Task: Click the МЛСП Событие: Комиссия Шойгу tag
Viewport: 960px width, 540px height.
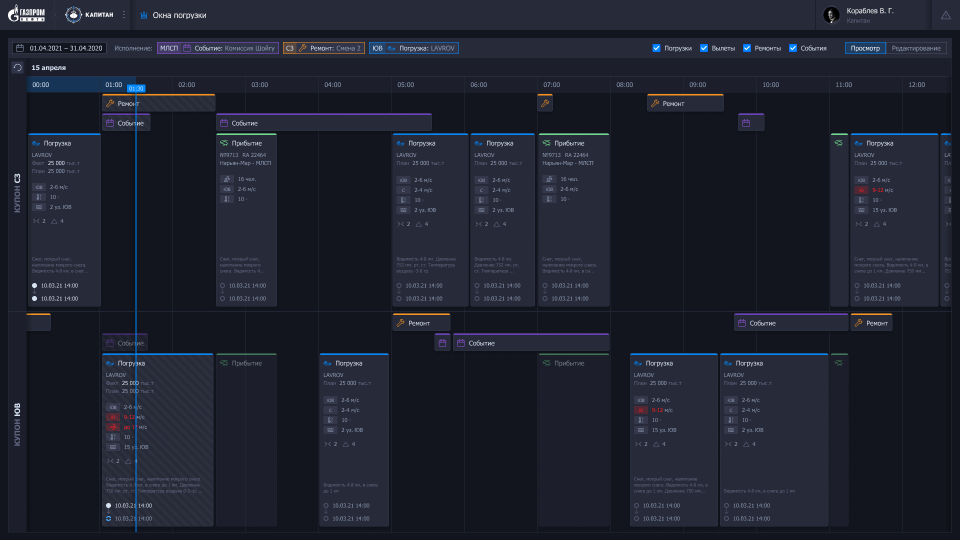Action: pyautogui.click(x=218, y=48)
